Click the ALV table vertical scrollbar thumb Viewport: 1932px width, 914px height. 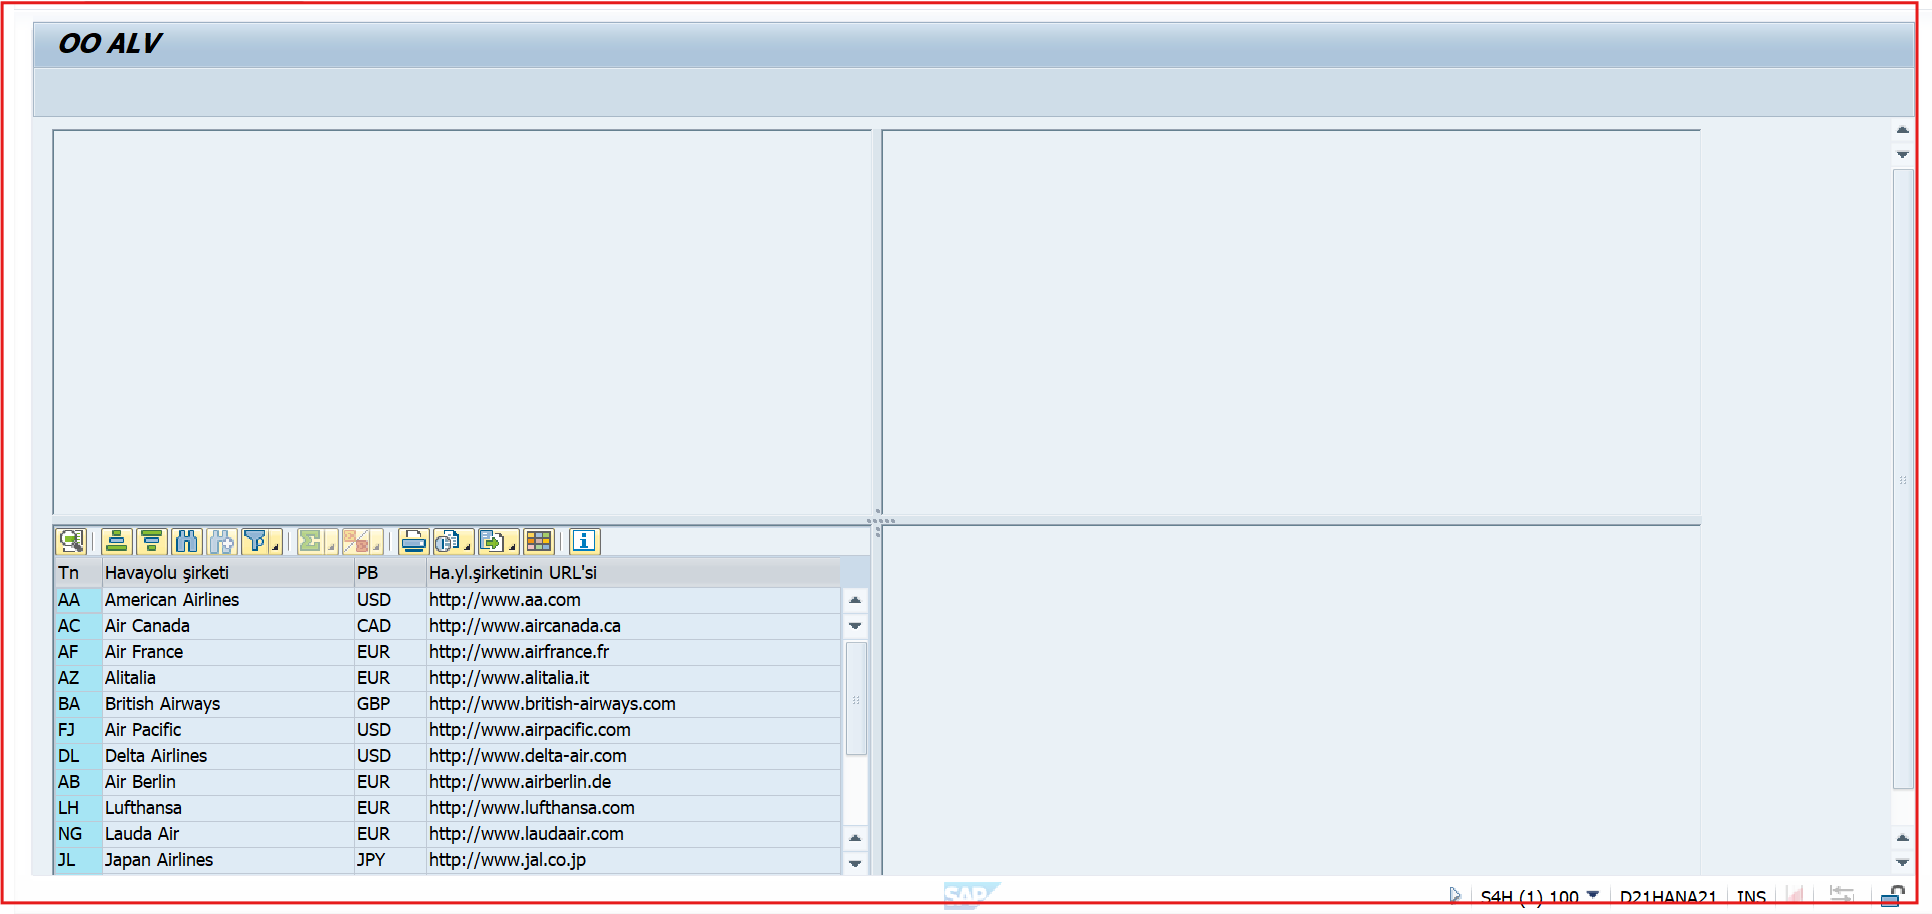coord(856,698)
